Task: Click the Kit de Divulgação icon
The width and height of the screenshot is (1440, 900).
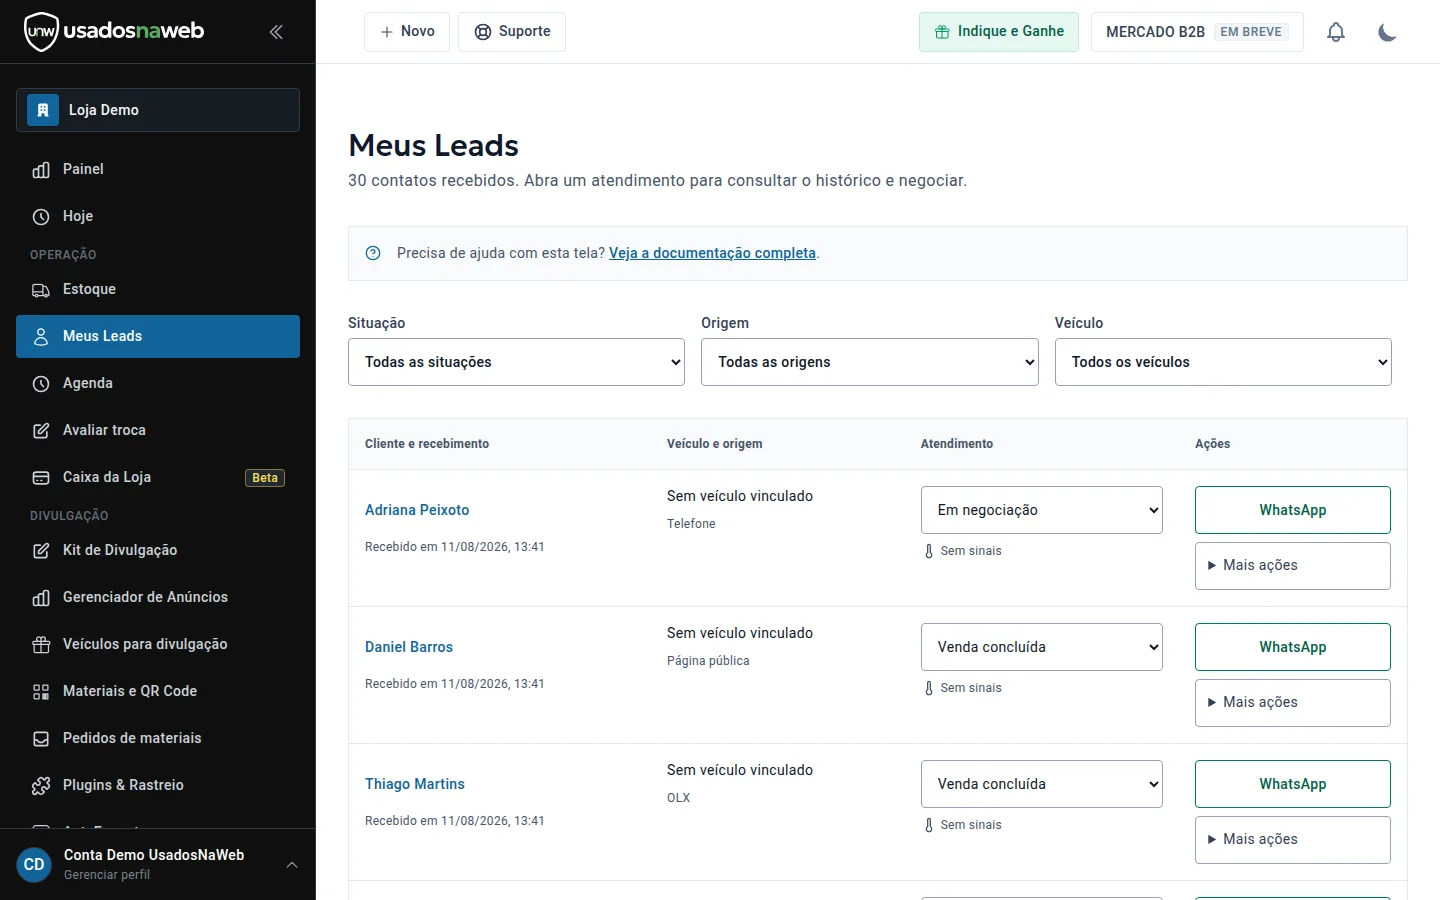Action: (x=41, y=550)
